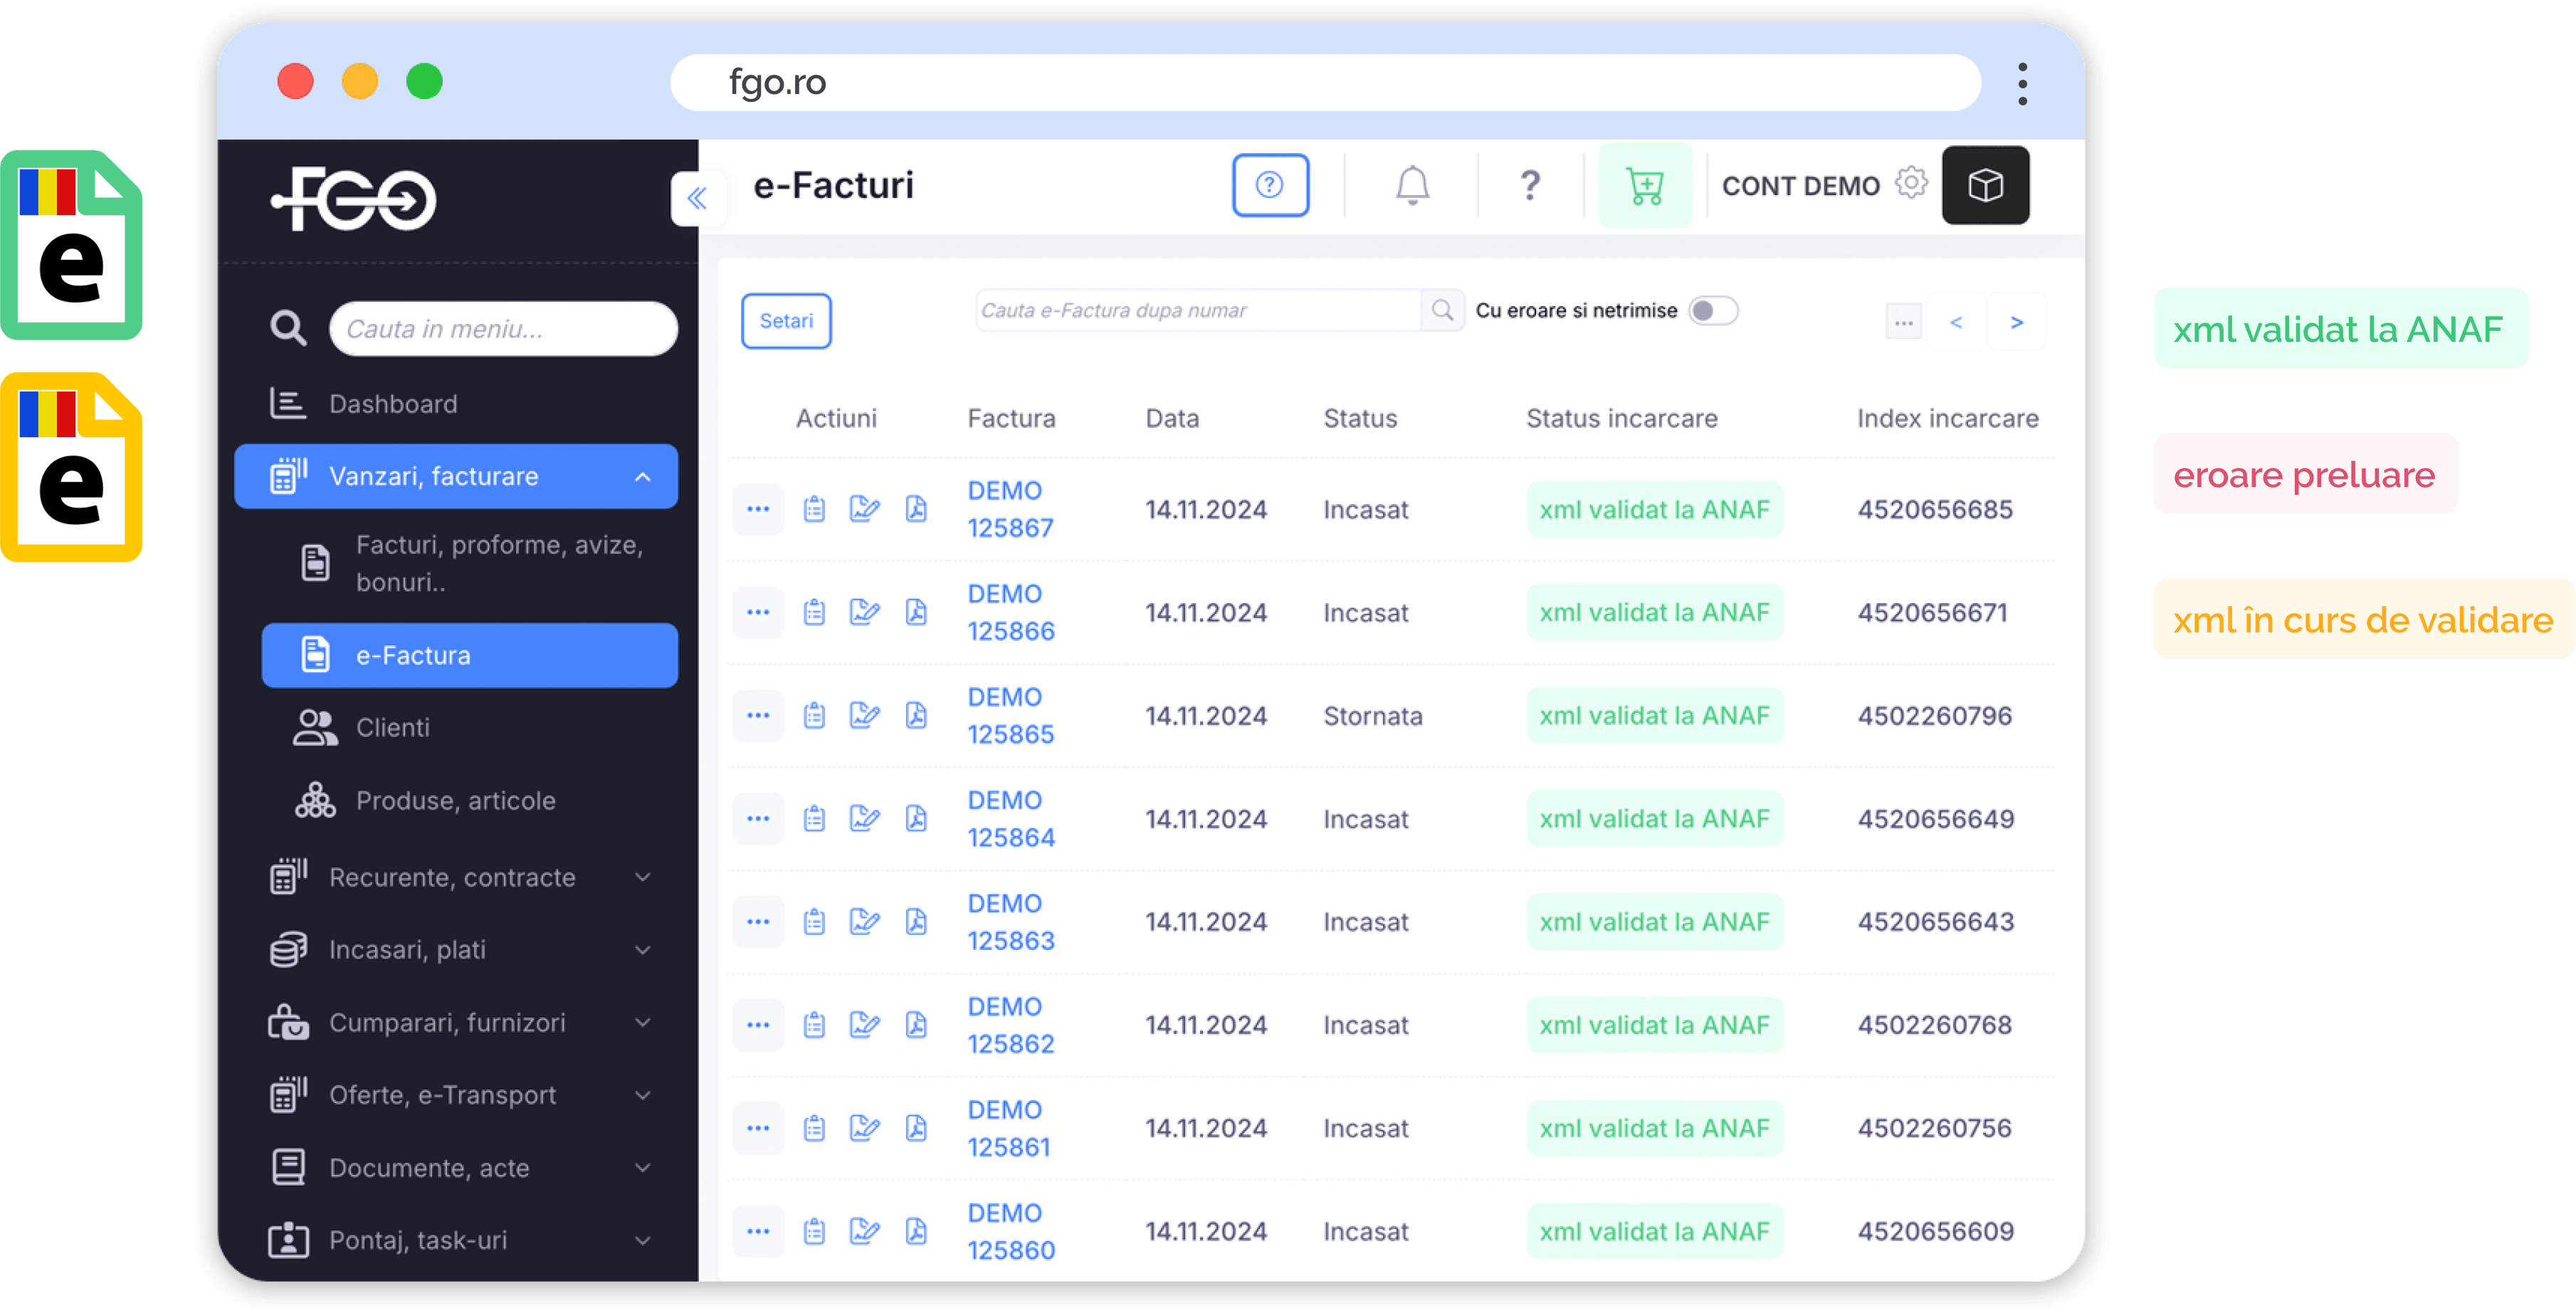Viewport: 2576px width, 1313px height.
Task: Click the Cauta in meniu search field
Action: pos(503,329)
